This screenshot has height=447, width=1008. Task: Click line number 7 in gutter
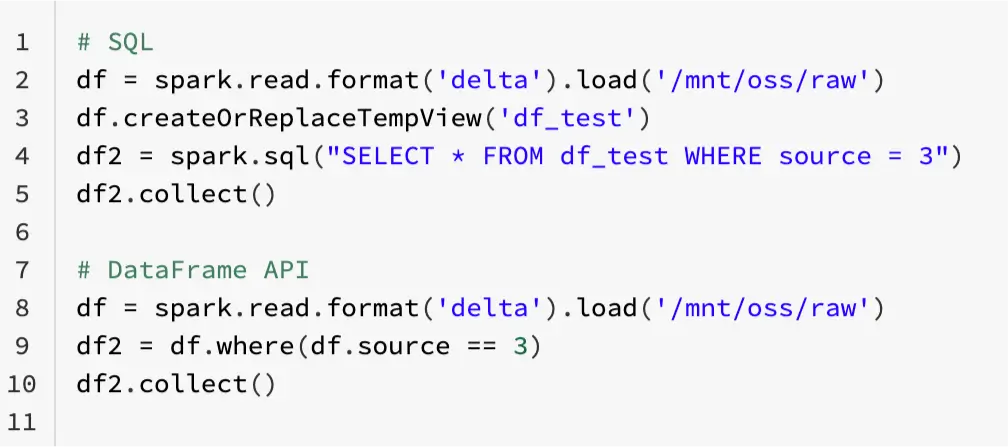click(x=23, y=270)
